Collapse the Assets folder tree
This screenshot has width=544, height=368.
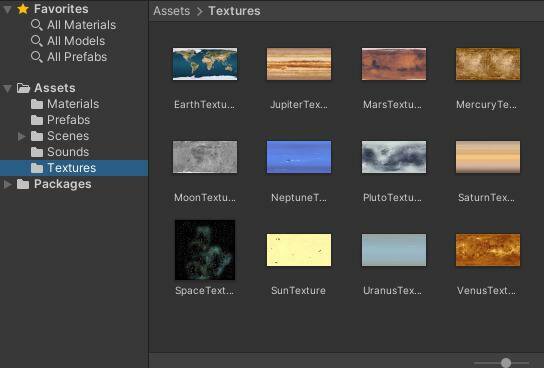[7, 88]
